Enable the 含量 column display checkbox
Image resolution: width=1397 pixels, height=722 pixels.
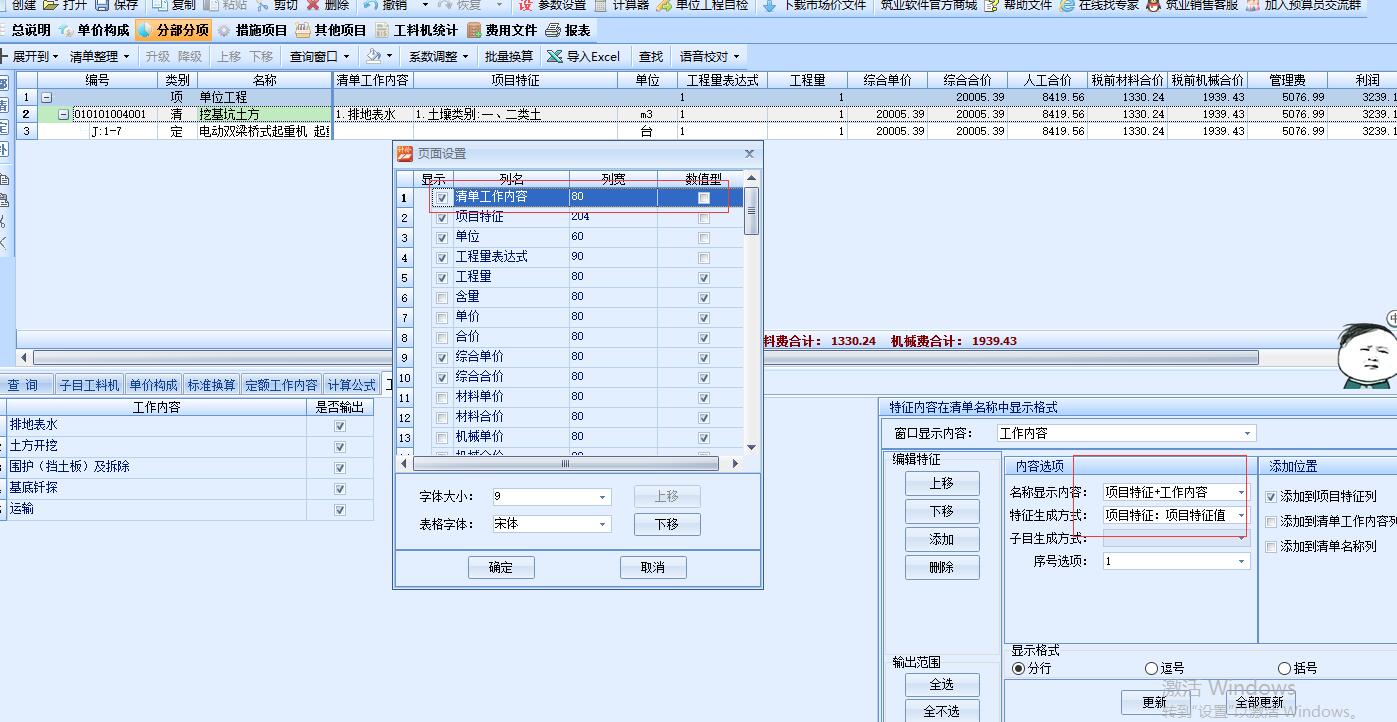pos(442,298)
